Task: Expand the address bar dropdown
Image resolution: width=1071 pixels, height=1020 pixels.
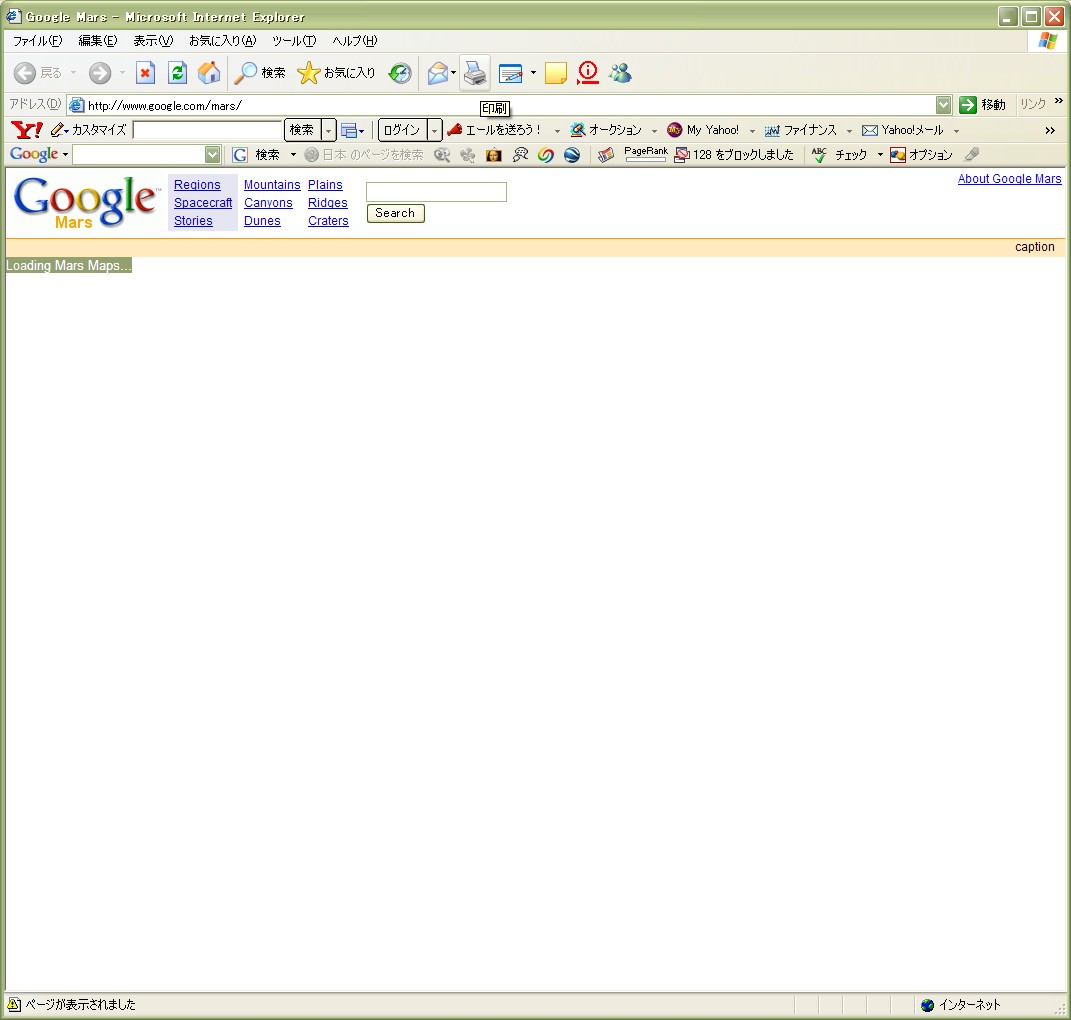Action: (x=943, y=105)
